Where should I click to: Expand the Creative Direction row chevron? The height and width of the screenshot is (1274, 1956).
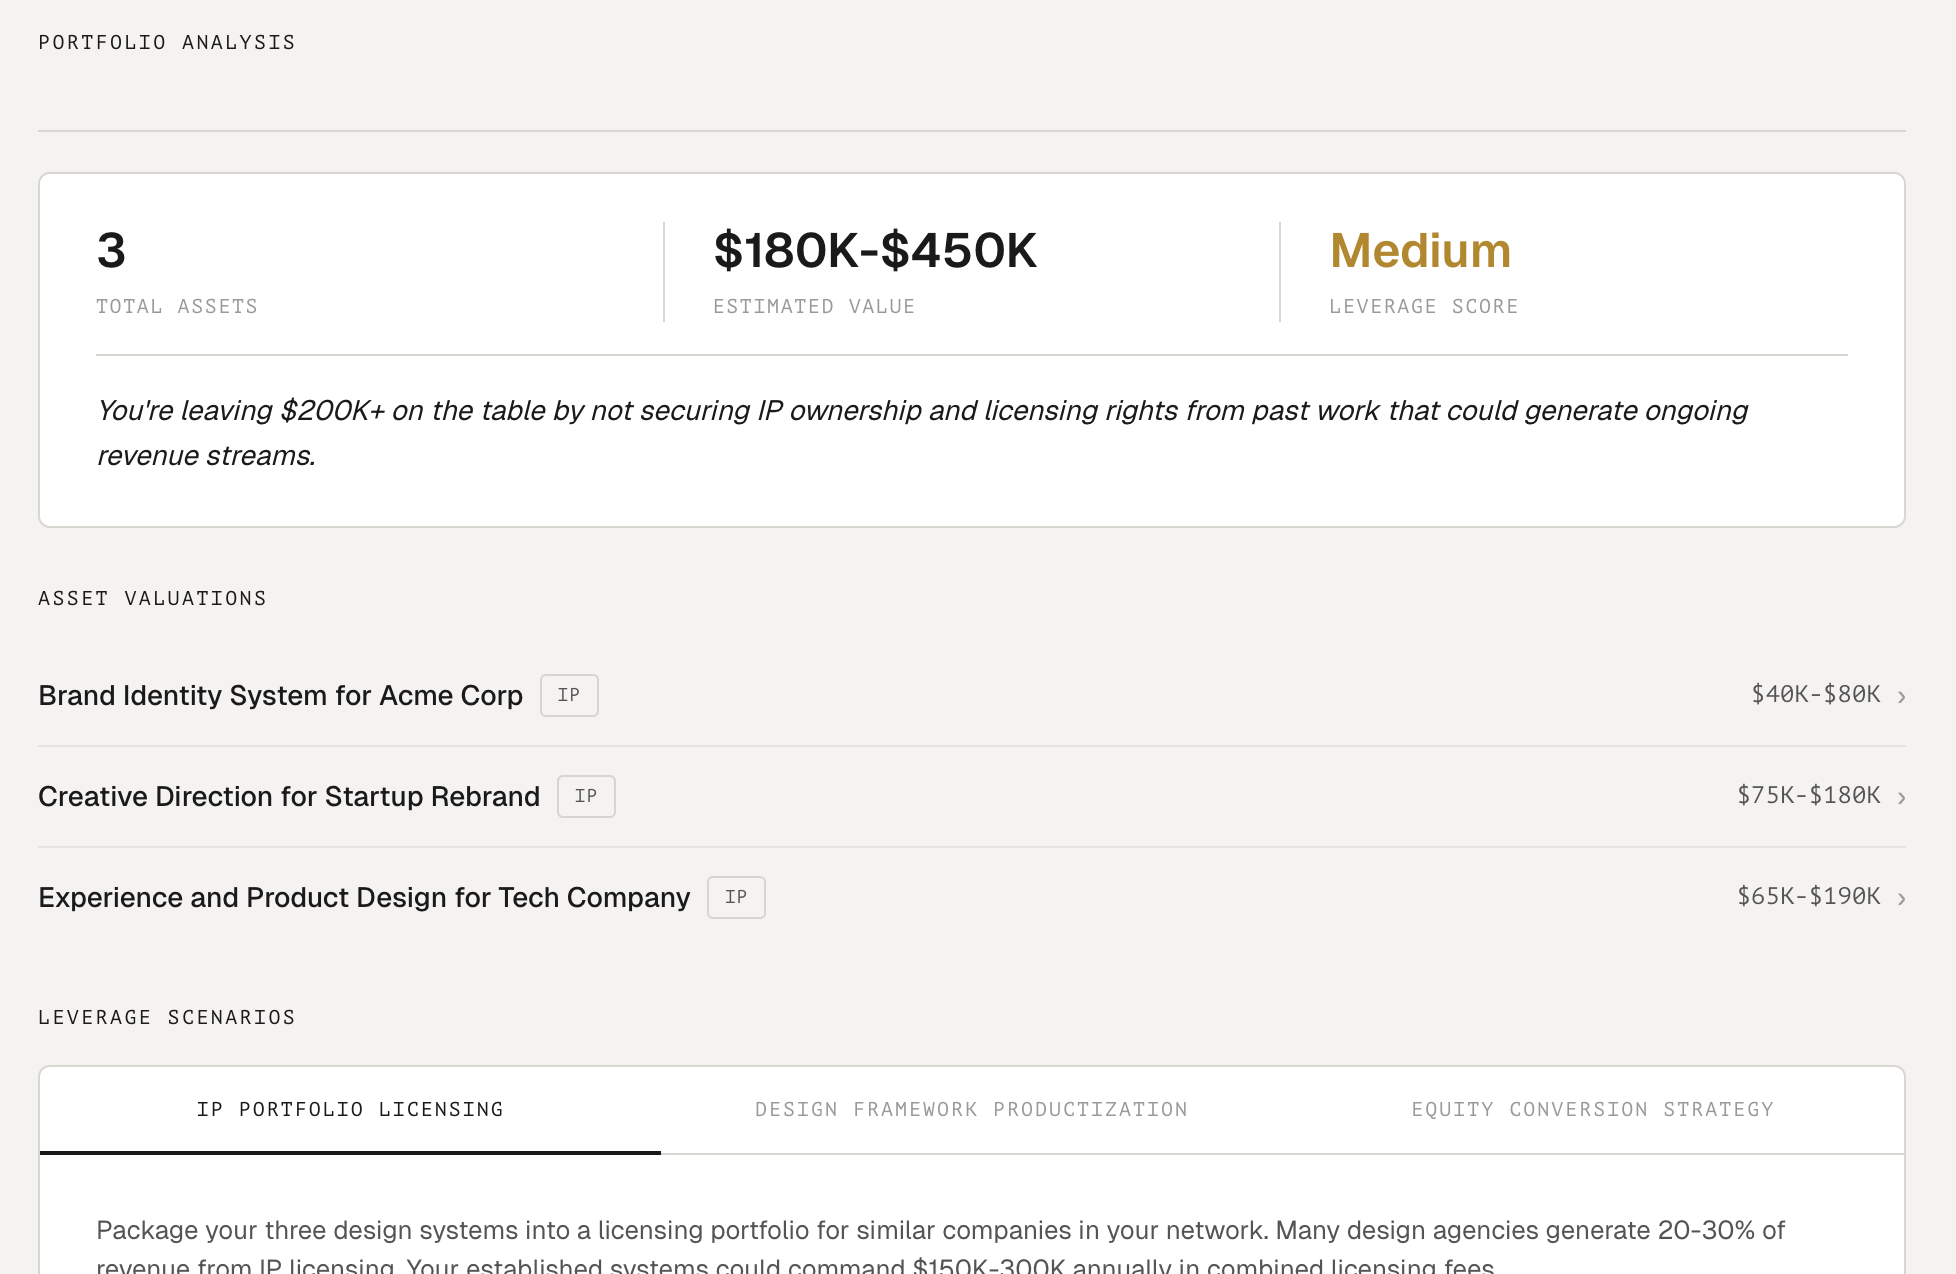1901,798
